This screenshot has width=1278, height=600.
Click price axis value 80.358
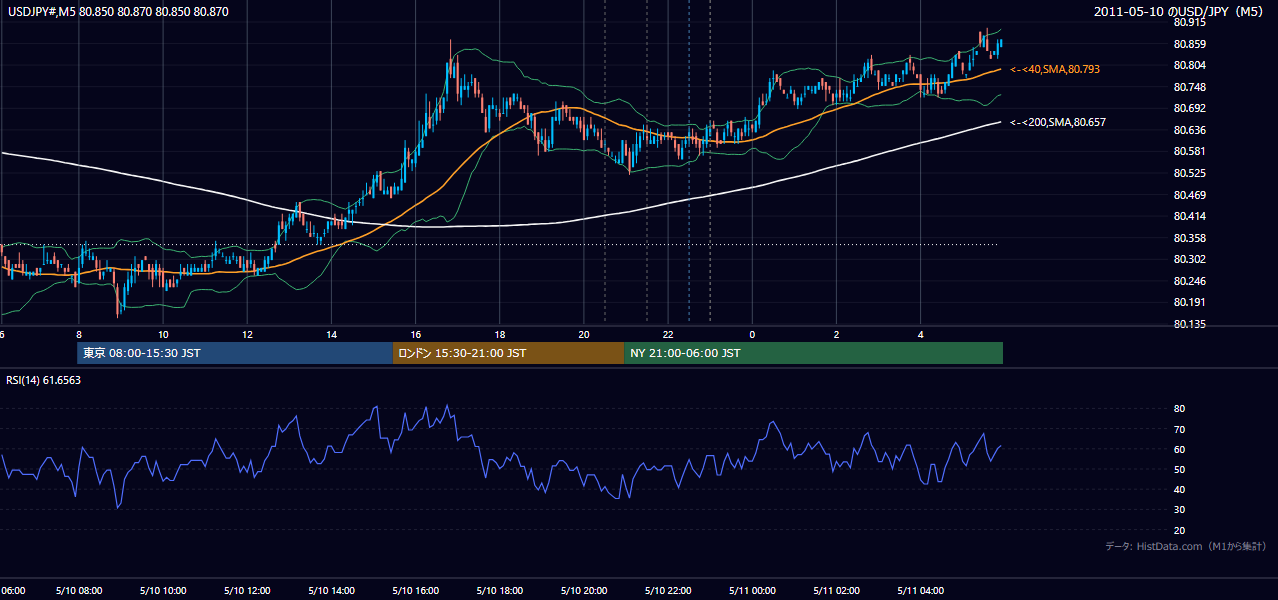coord(1190,238)
